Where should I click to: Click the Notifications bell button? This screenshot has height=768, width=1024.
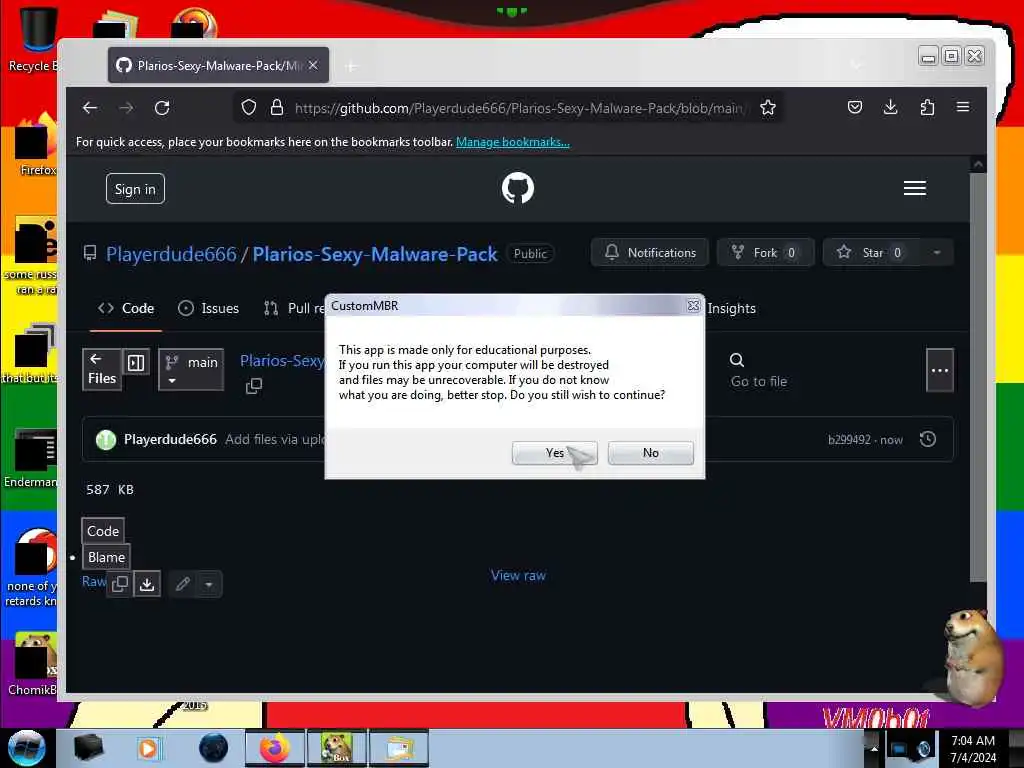[x=650, y=252]
